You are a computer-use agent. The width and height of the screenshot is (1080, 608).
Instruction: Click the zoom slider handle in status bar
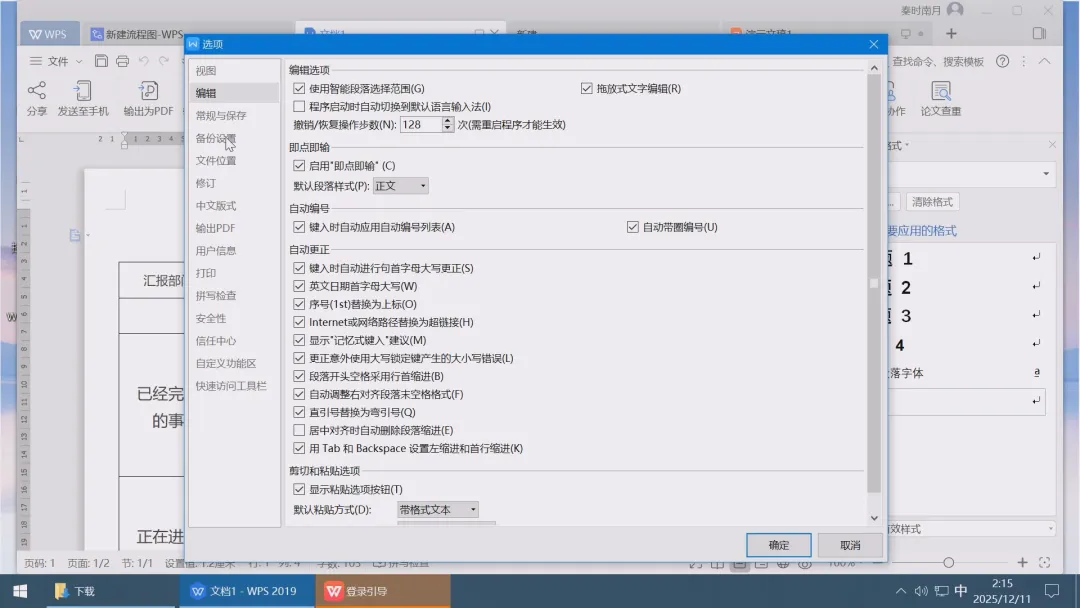click(948, 563)
